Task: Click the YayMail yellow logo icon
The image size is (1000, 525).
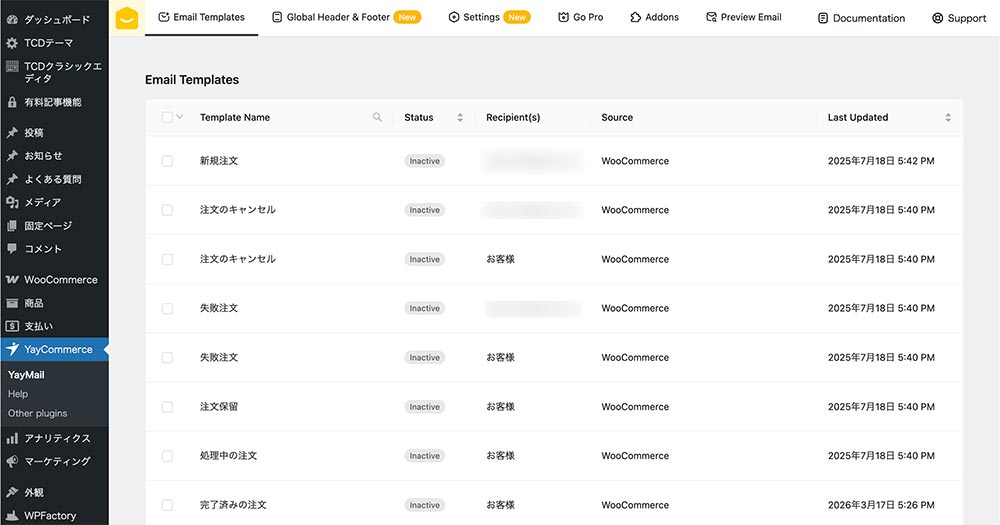Action: 127,18
